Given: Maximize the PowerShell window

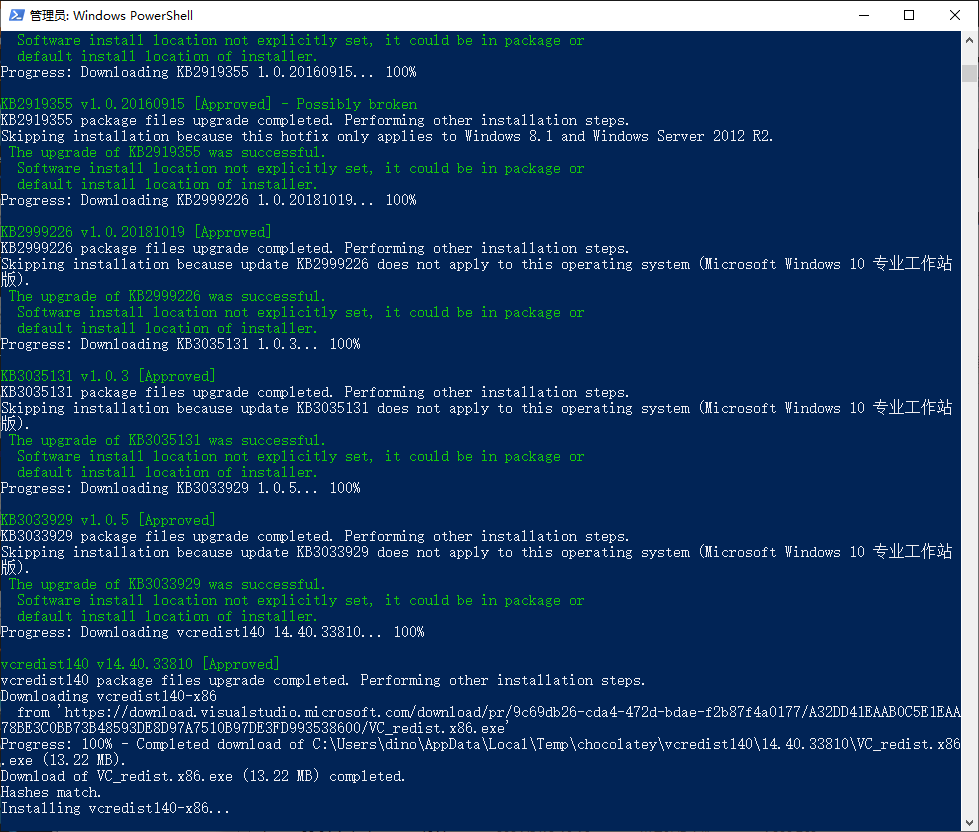Looking at the screenshot, I should 909,15.
